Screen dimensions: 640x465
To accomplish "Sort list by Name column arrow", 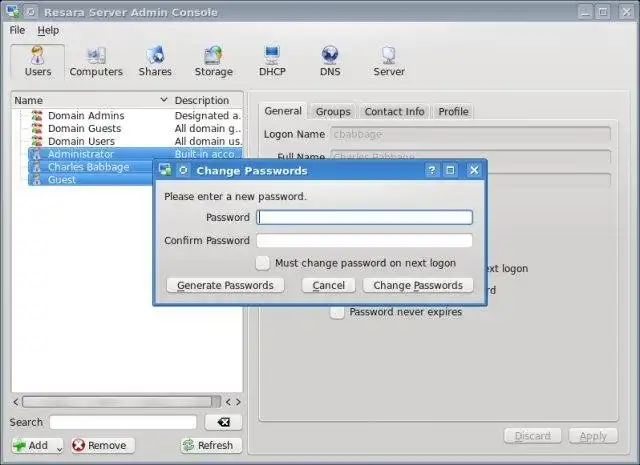I will pyautogui.click(x=164, y=100).
